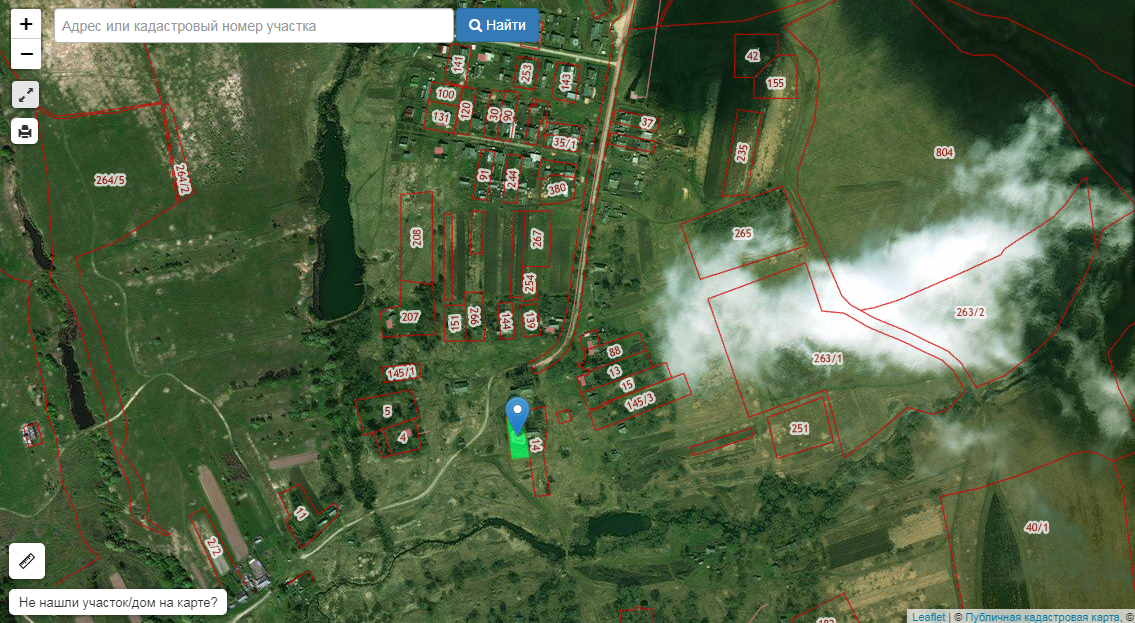Click parcel labeled 235

(742, 152)
